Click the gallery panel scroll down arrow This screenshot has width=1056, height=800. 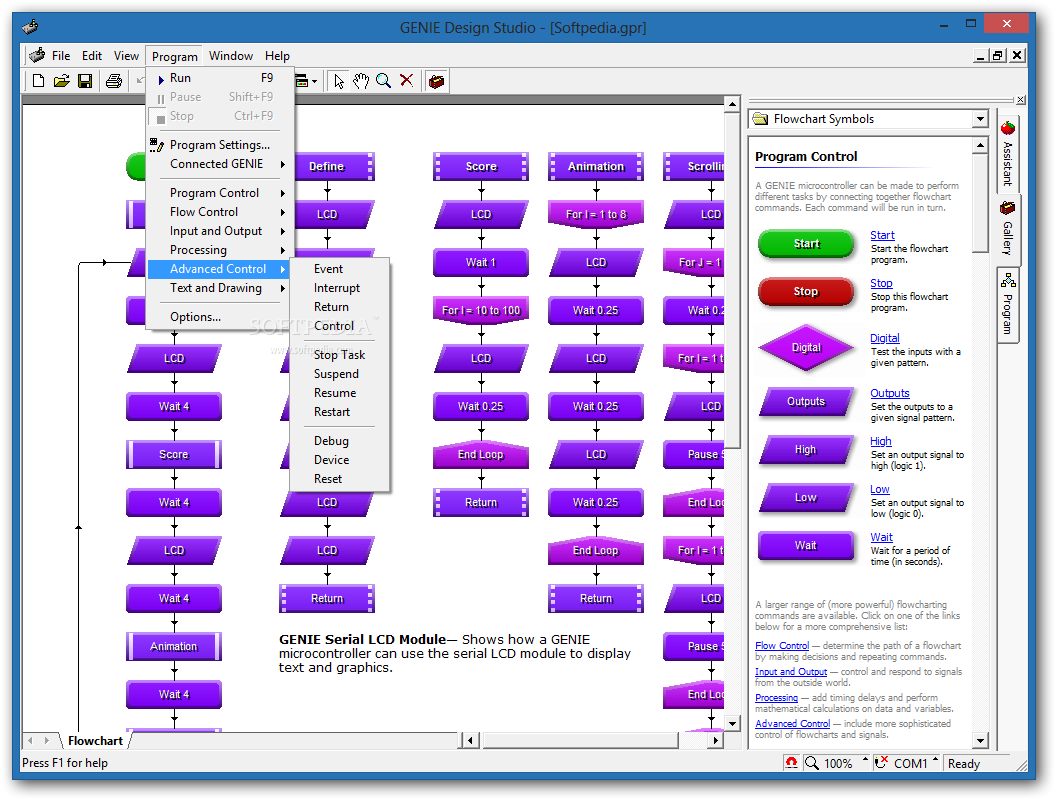click(980, 741)
